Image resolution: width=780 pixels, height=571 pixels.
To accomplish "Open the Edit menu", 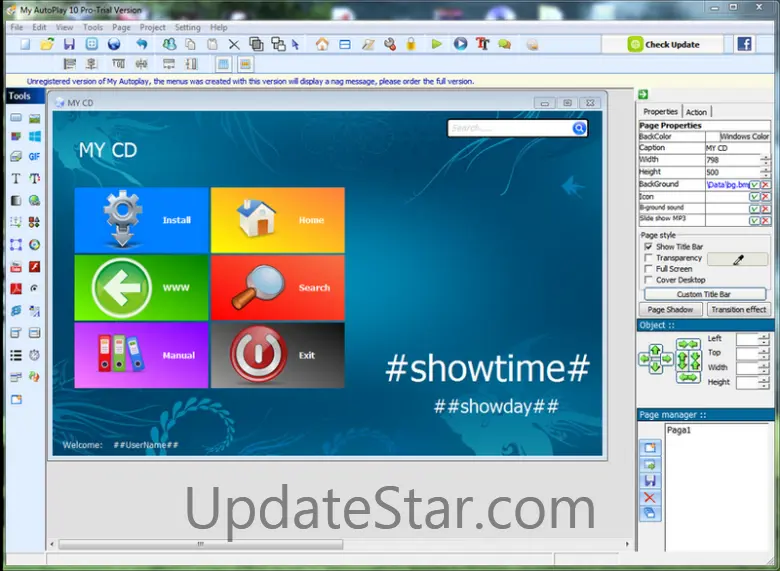I will 39,27.
